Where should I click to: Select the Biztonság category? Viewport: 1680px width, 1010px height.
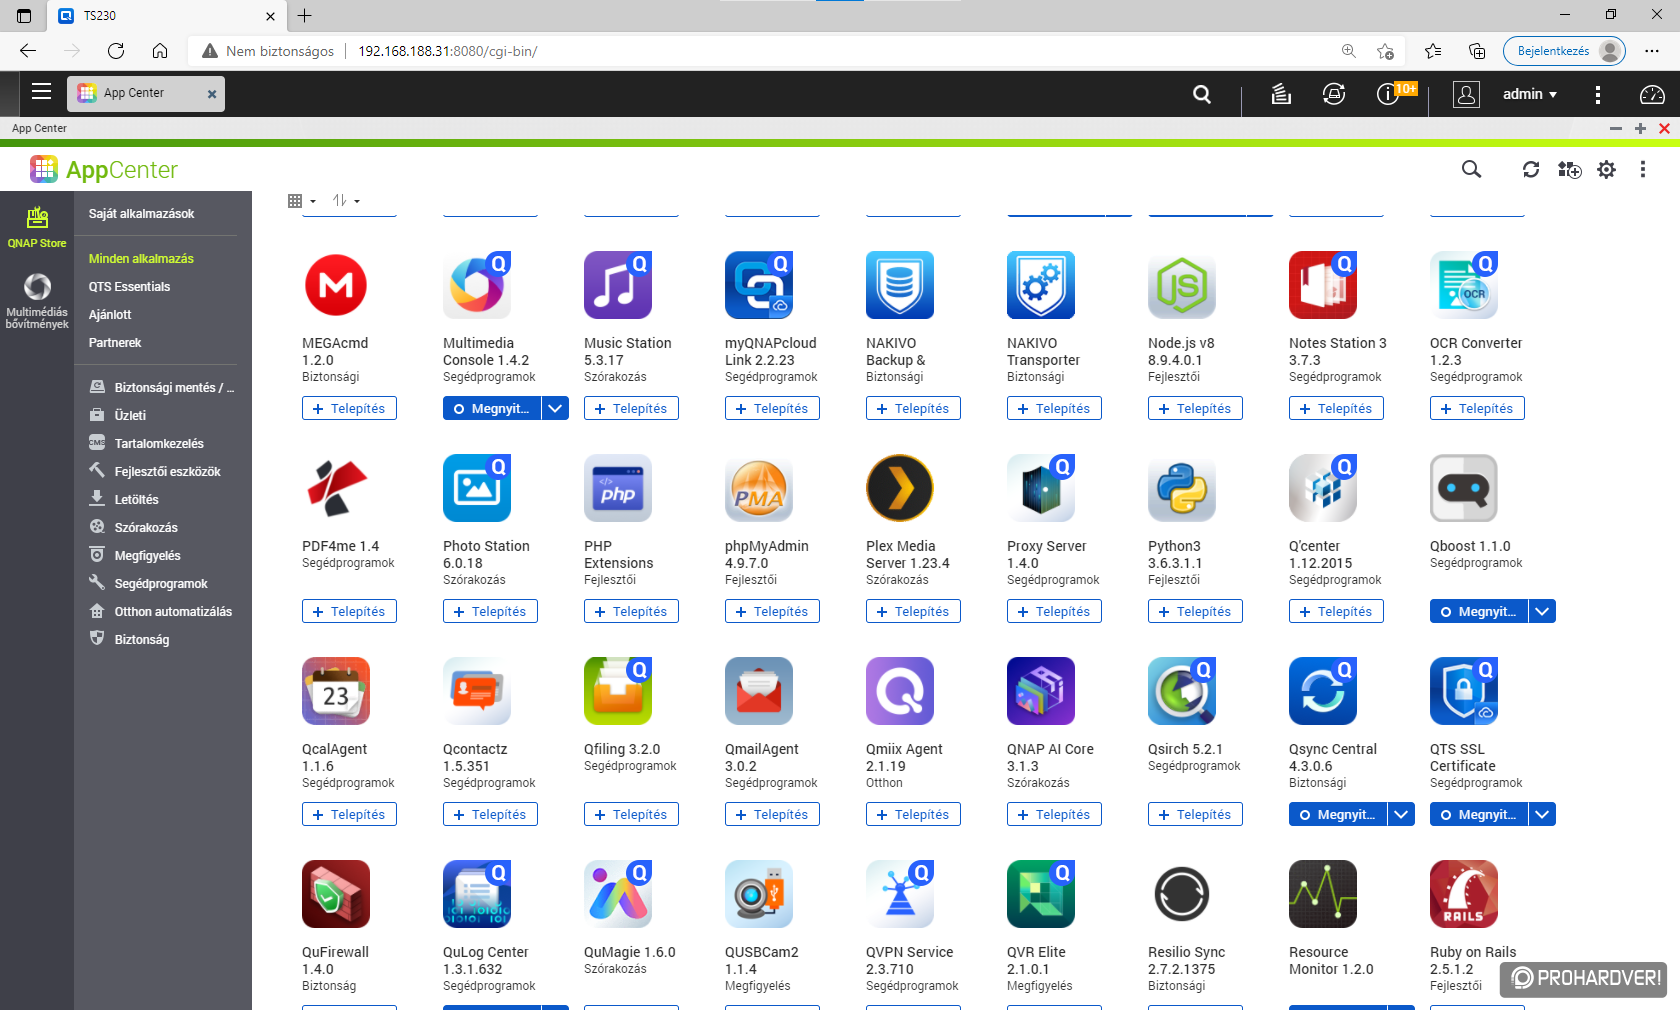[x=141, y=640]
